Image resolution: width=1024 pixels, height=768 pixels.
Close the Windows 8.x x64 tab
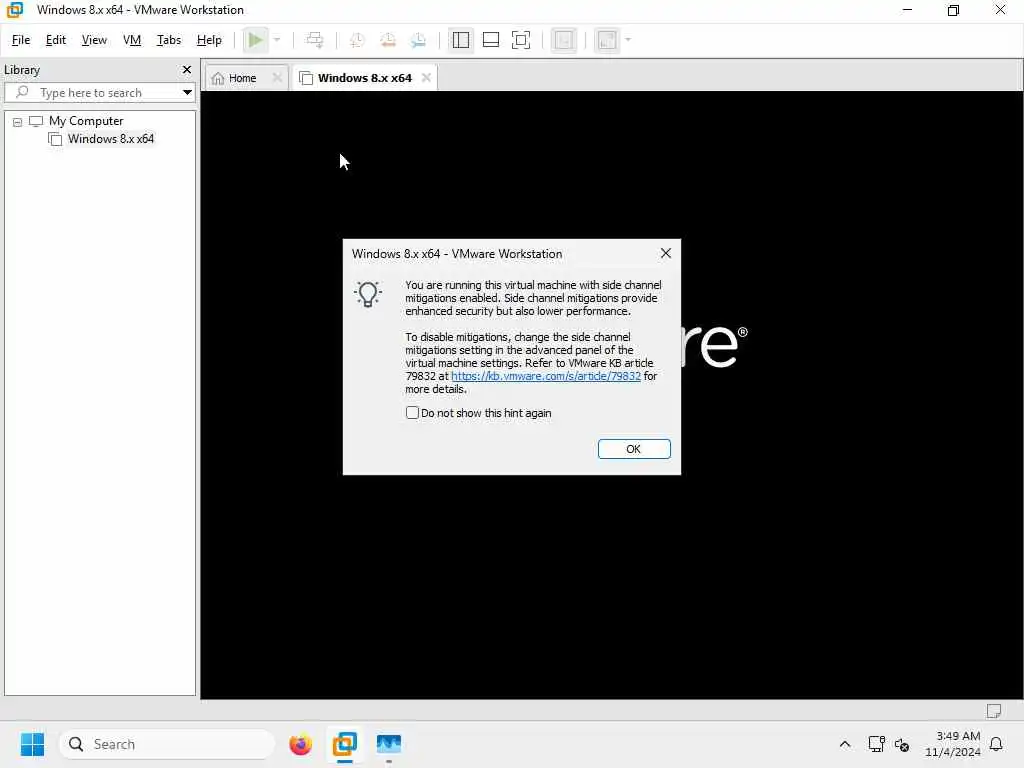426,78
